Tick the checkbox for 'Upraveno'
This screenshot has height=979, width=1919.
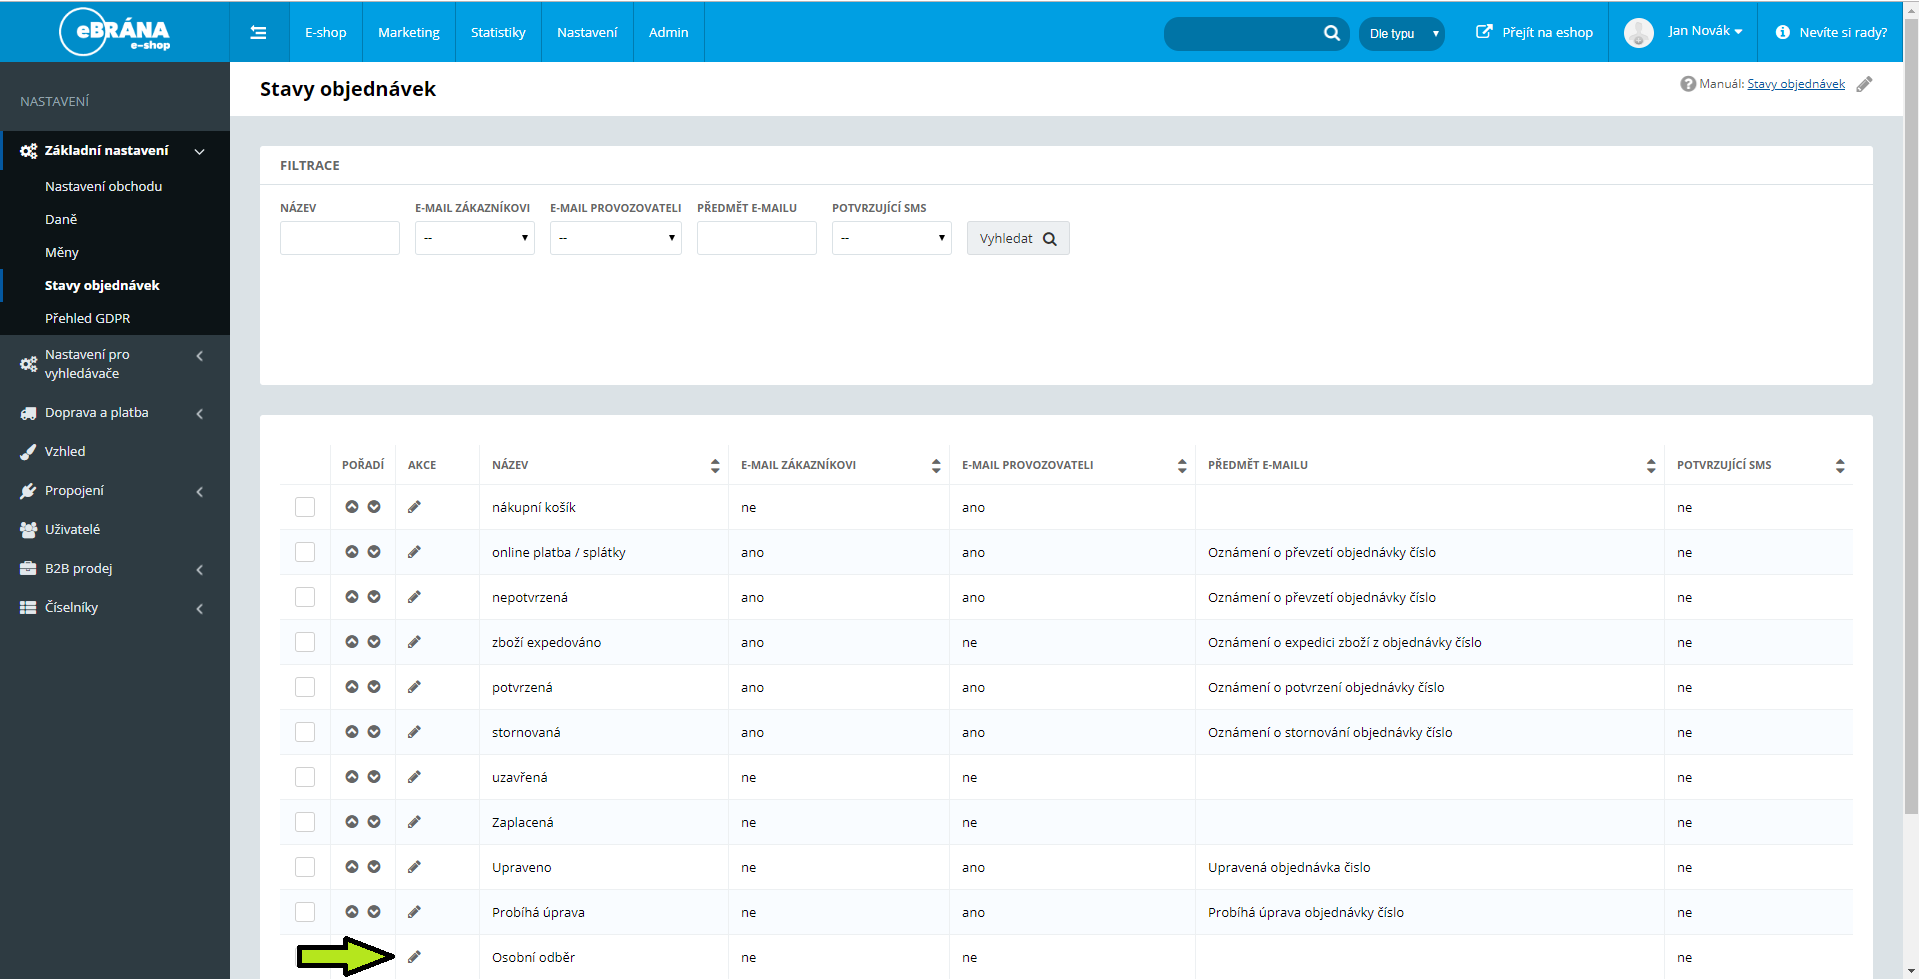305,867
